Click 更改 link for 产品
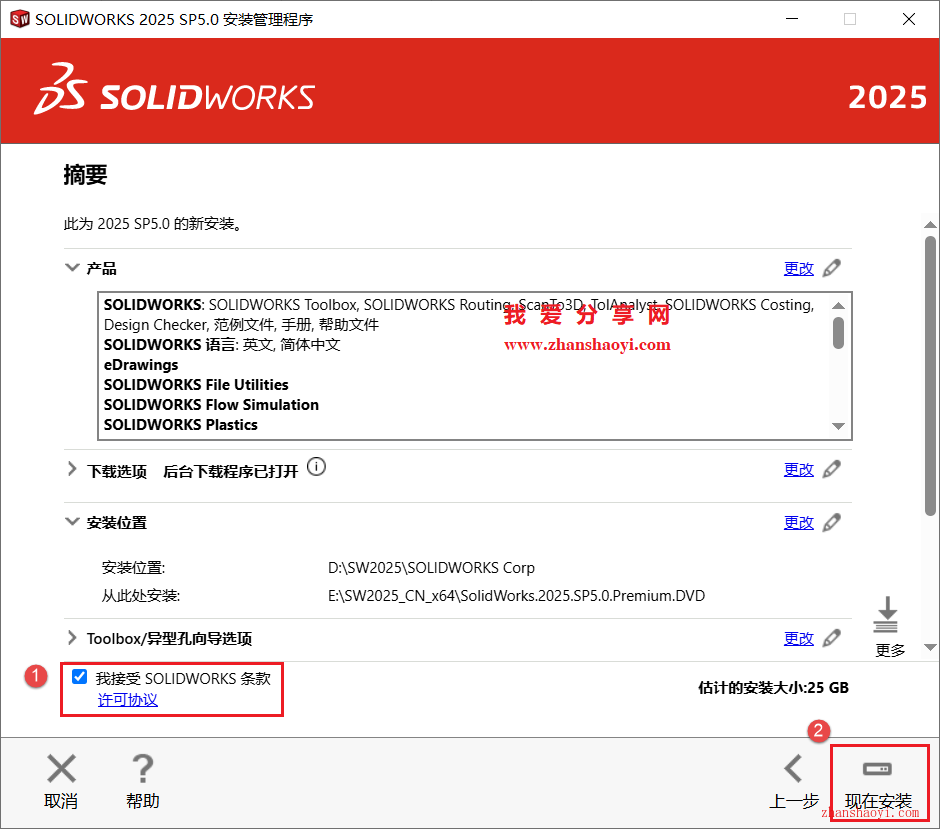This screenshot has width=940, height=829. point(799,269)
